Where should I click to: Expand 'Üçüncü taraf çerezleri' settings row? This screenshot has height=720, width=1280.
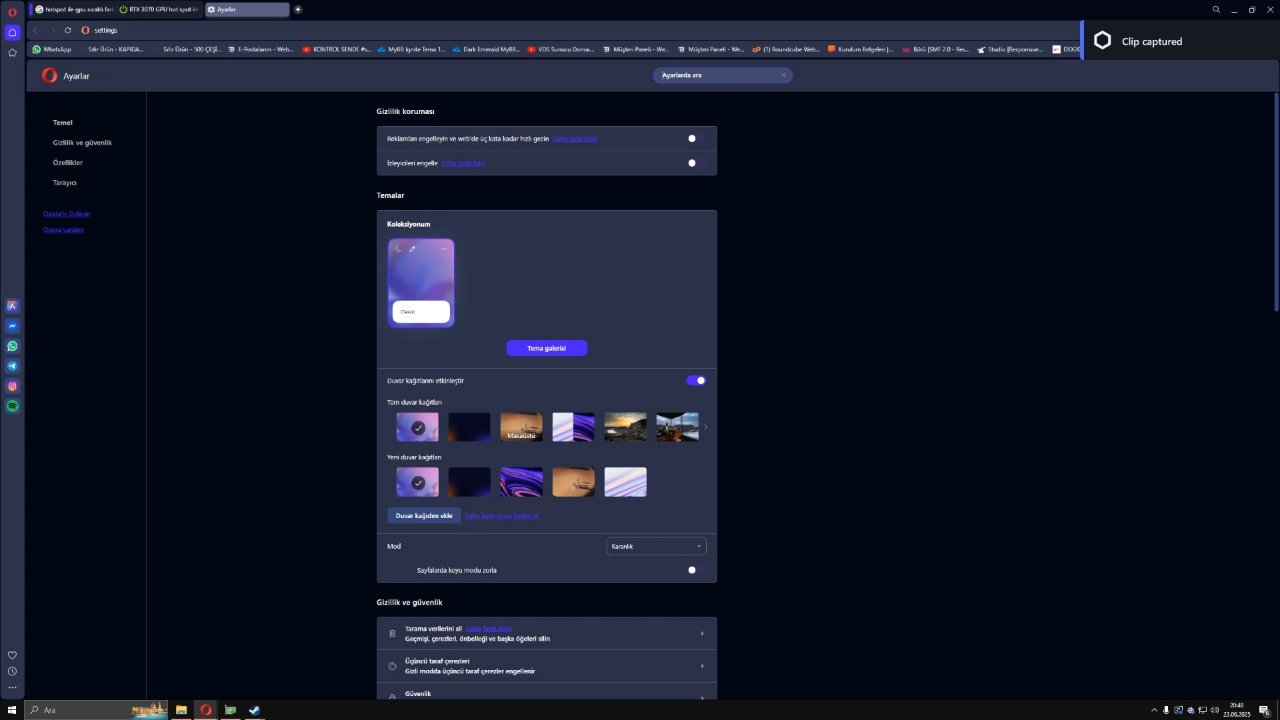[546, 666]
